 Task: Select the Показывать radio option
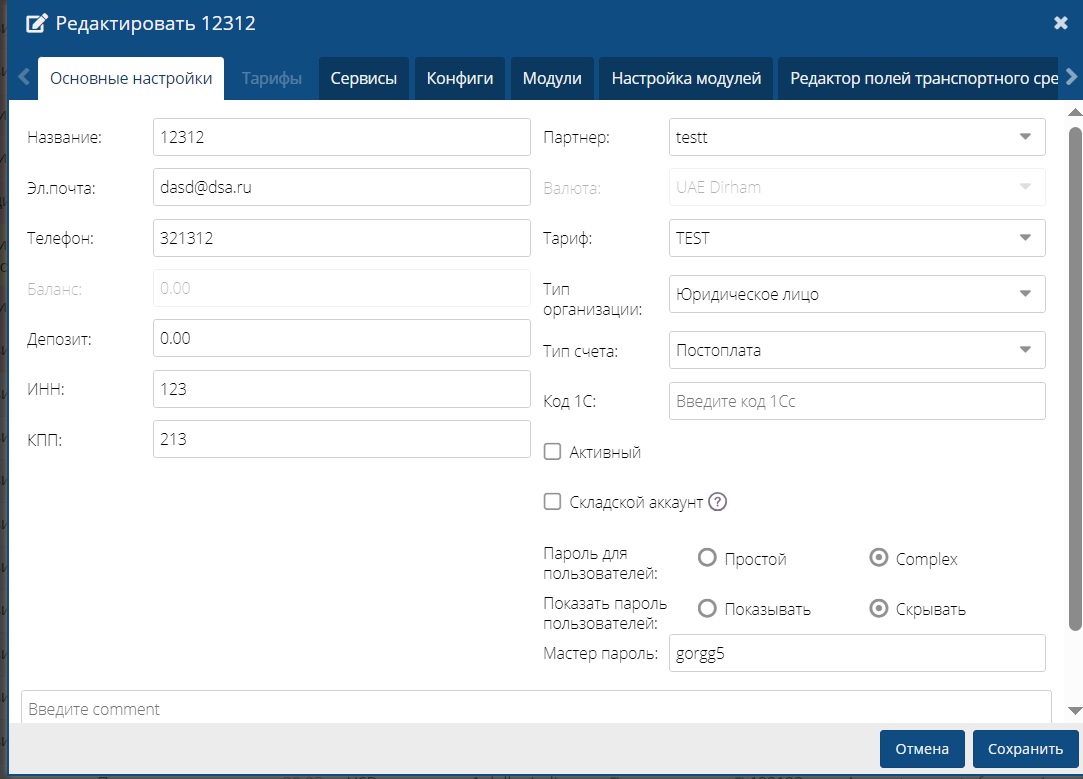click(x=707, y=608)
